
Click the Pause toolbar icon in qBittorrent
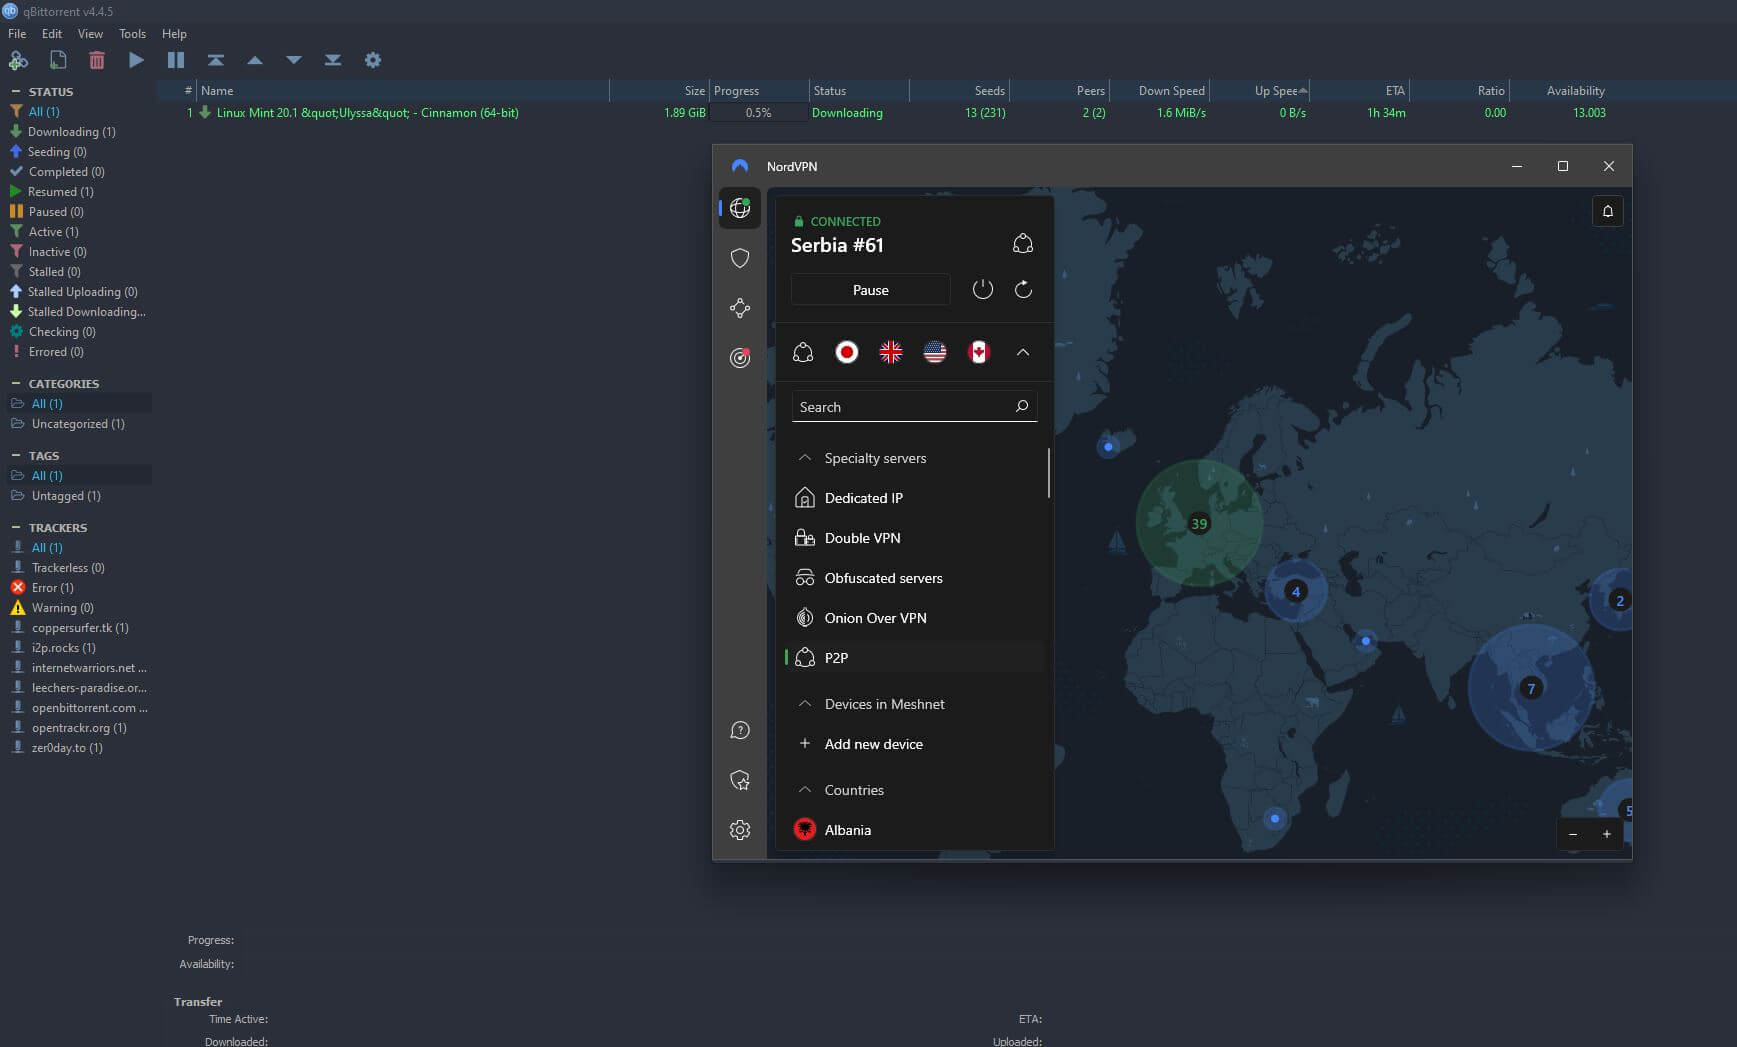point(176,60)
